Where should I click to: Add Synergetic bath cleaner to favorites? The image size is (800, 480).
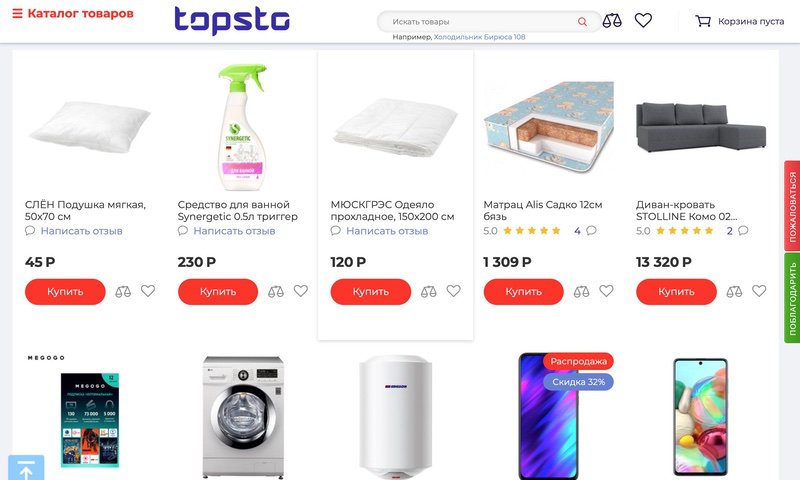point(301,291)
